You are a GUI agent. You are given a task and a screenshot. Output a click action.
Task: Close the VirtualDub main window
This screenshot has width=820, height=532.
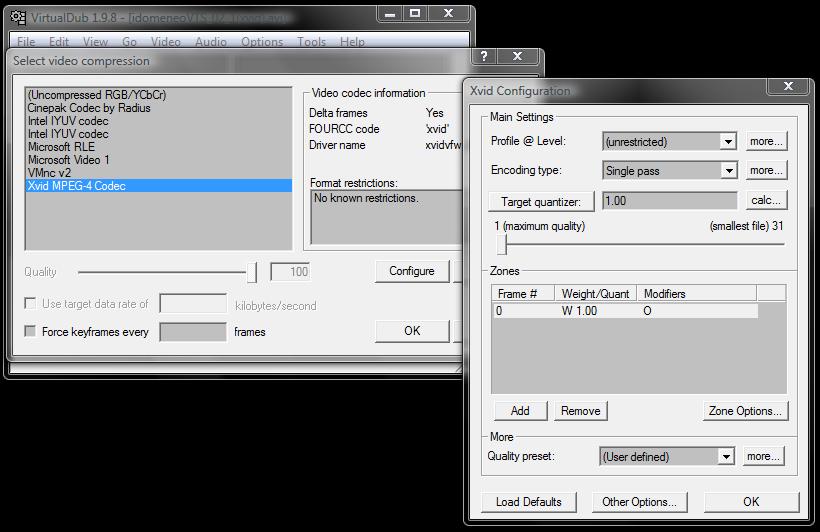[x=448, y=14]
